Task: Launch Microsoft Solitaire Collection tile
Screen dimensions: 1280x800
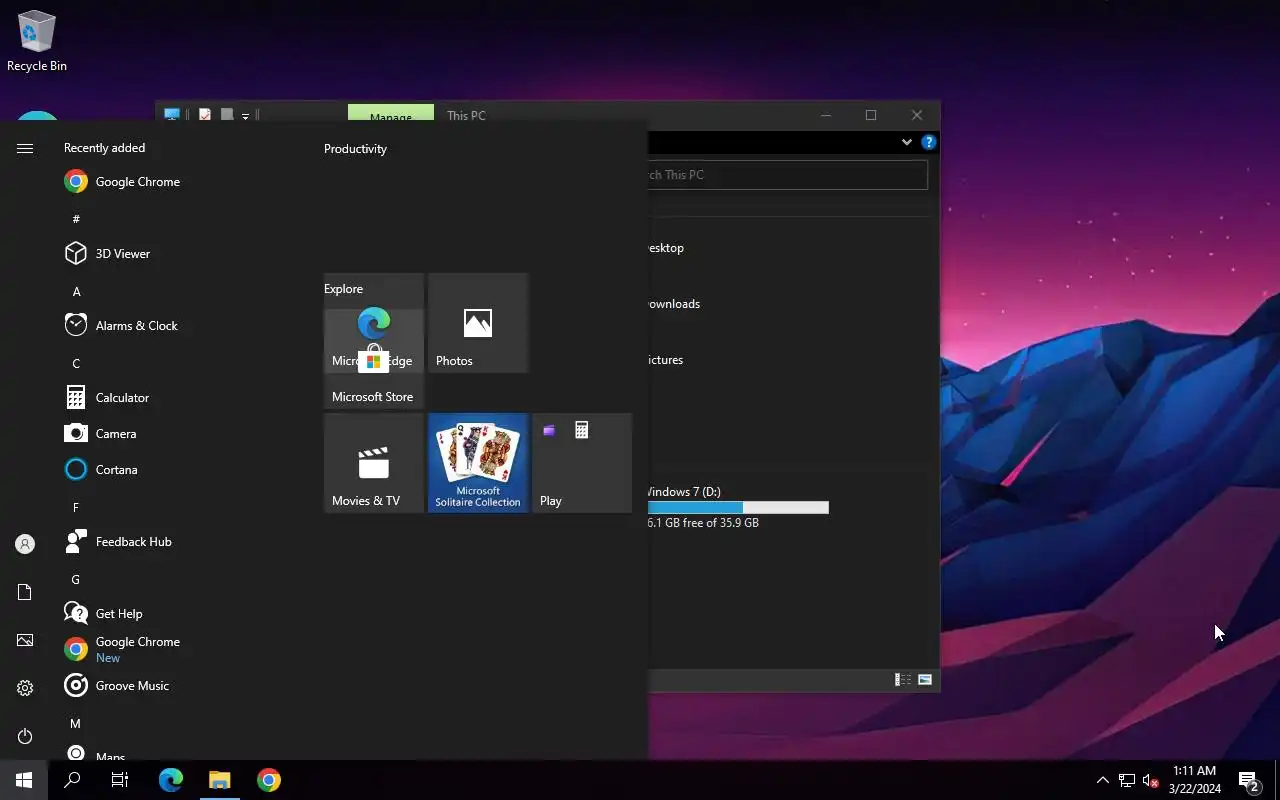Action: [478, 463]
